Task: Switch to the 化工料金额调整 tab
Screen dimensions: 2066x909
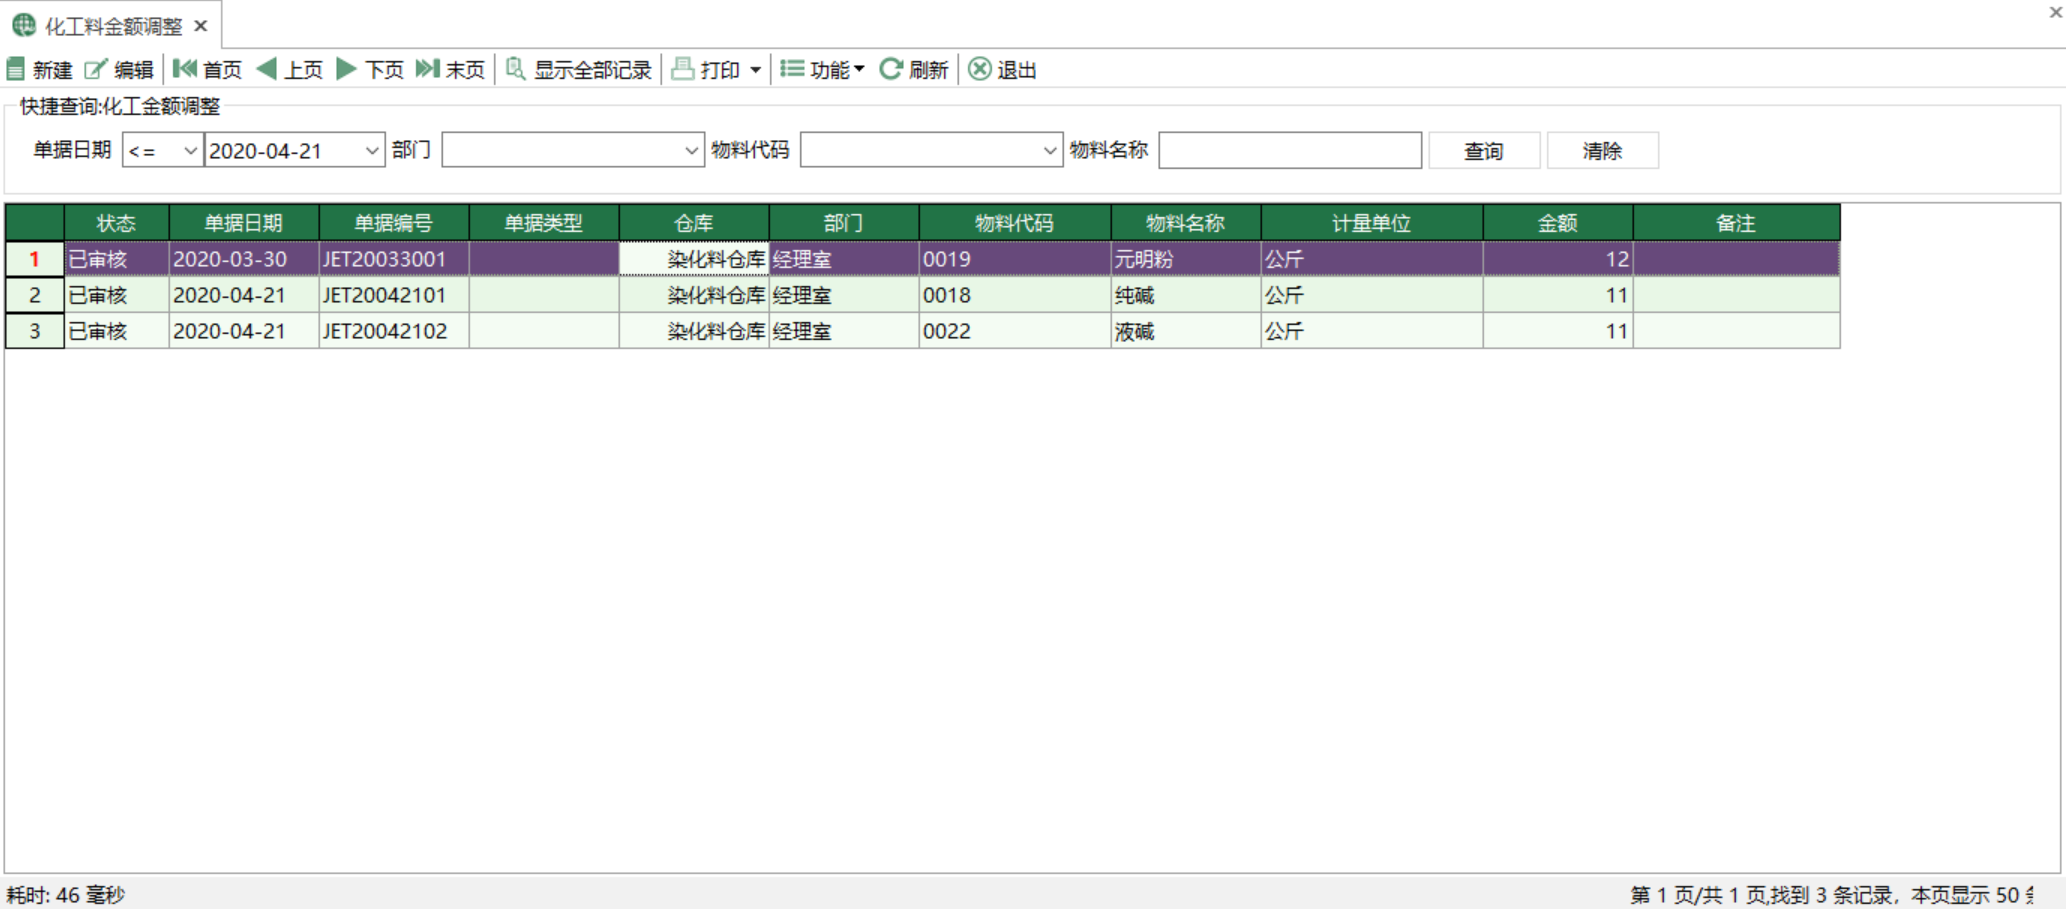Action: pyautogui.click(x=114, y=26)
